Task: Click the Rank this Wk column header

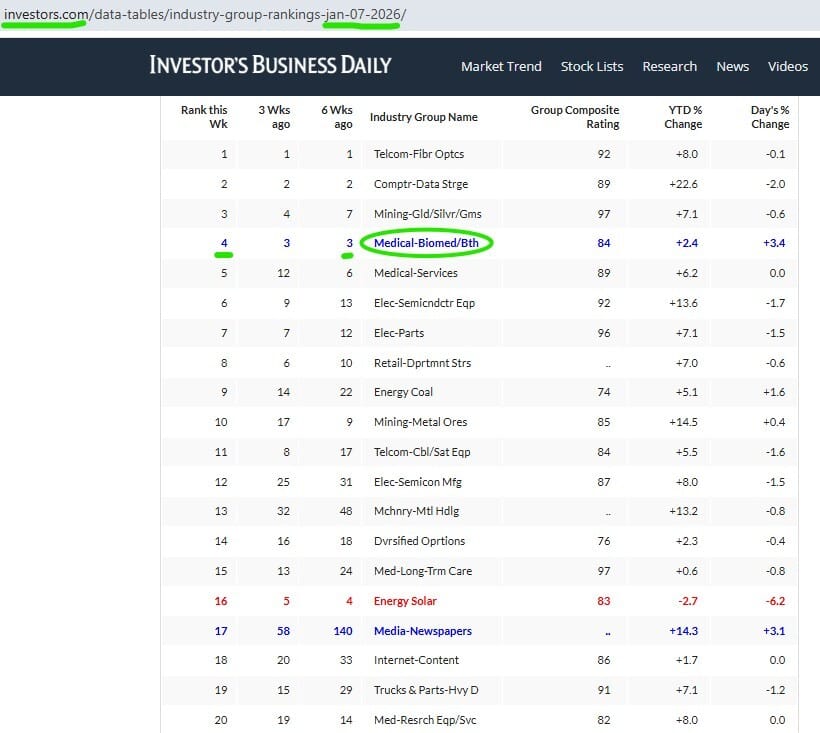Action: (204, 117)
